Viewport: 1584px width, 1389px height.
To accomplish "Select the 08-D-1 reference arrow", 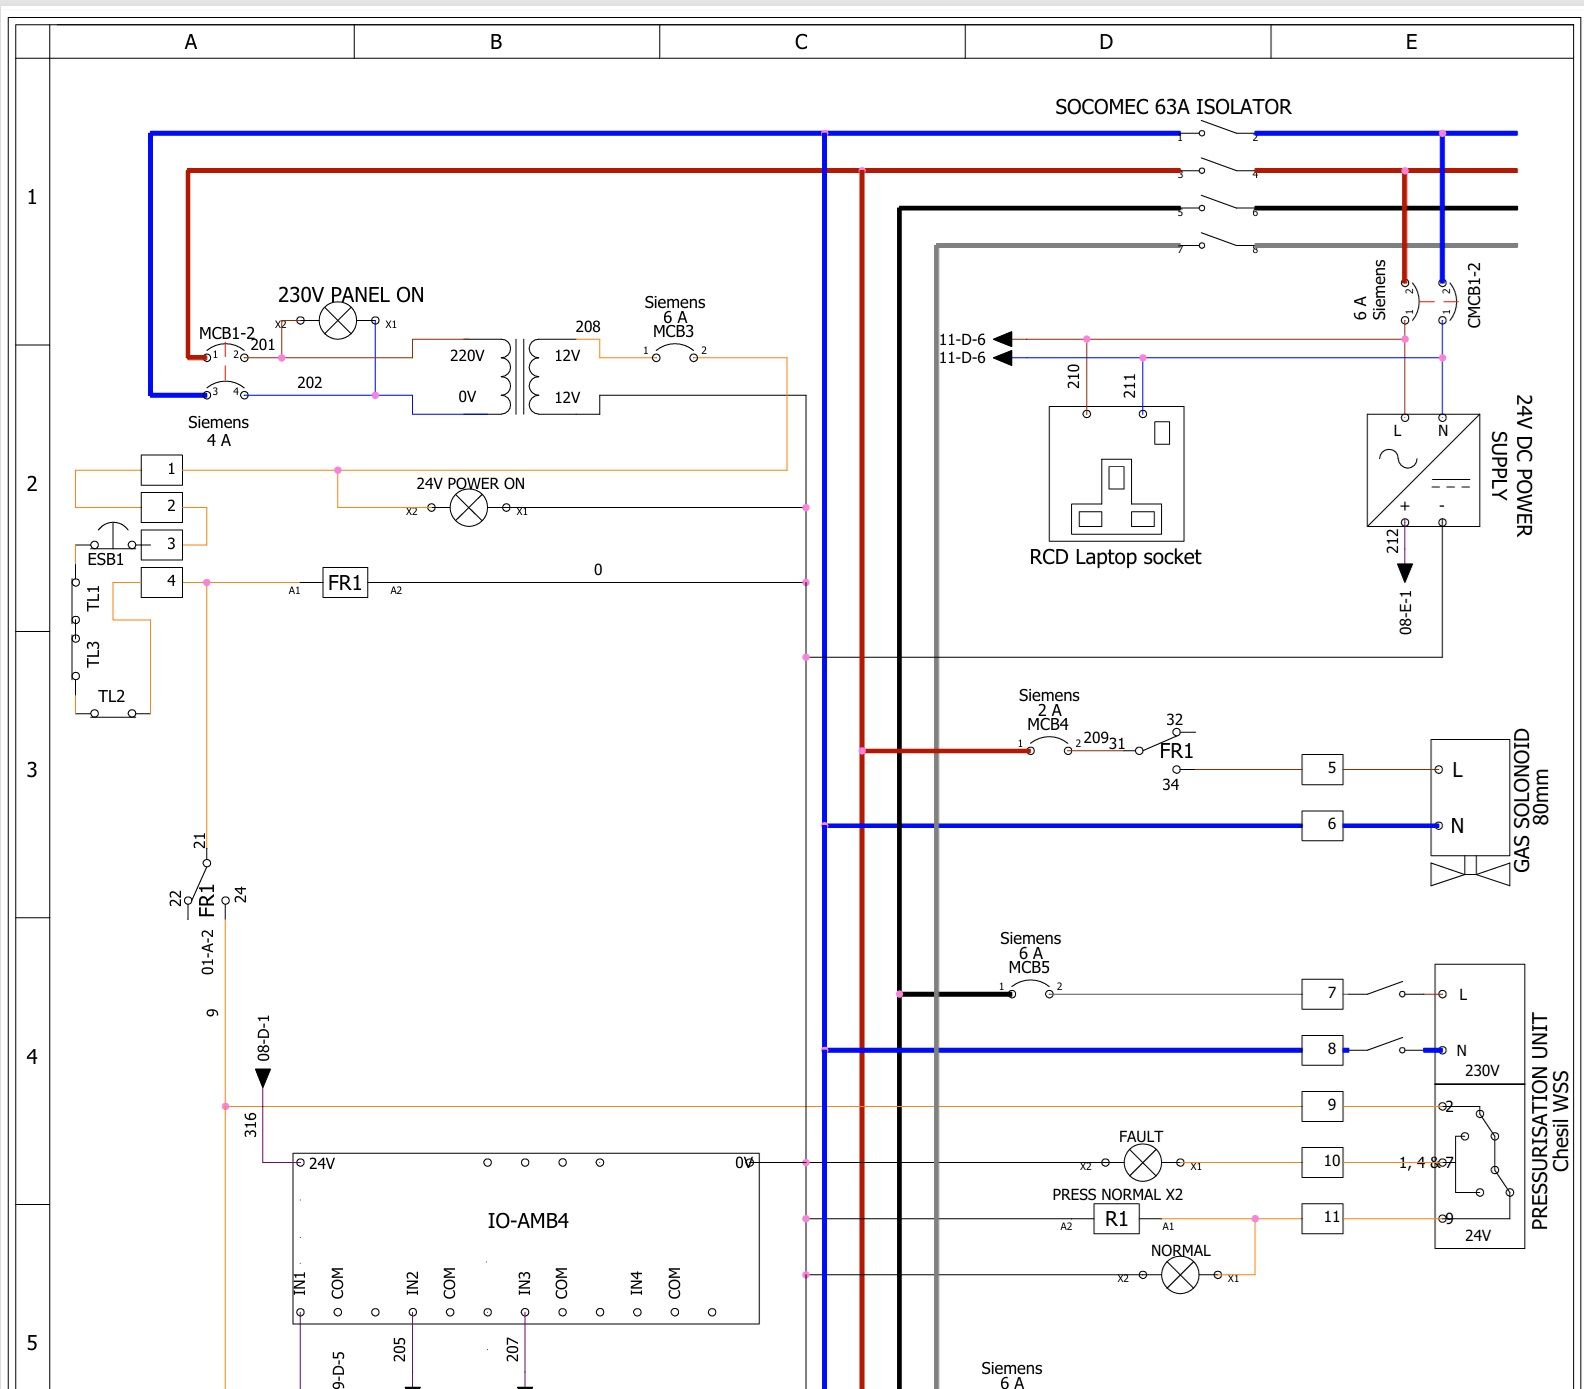I will 263,1078.
